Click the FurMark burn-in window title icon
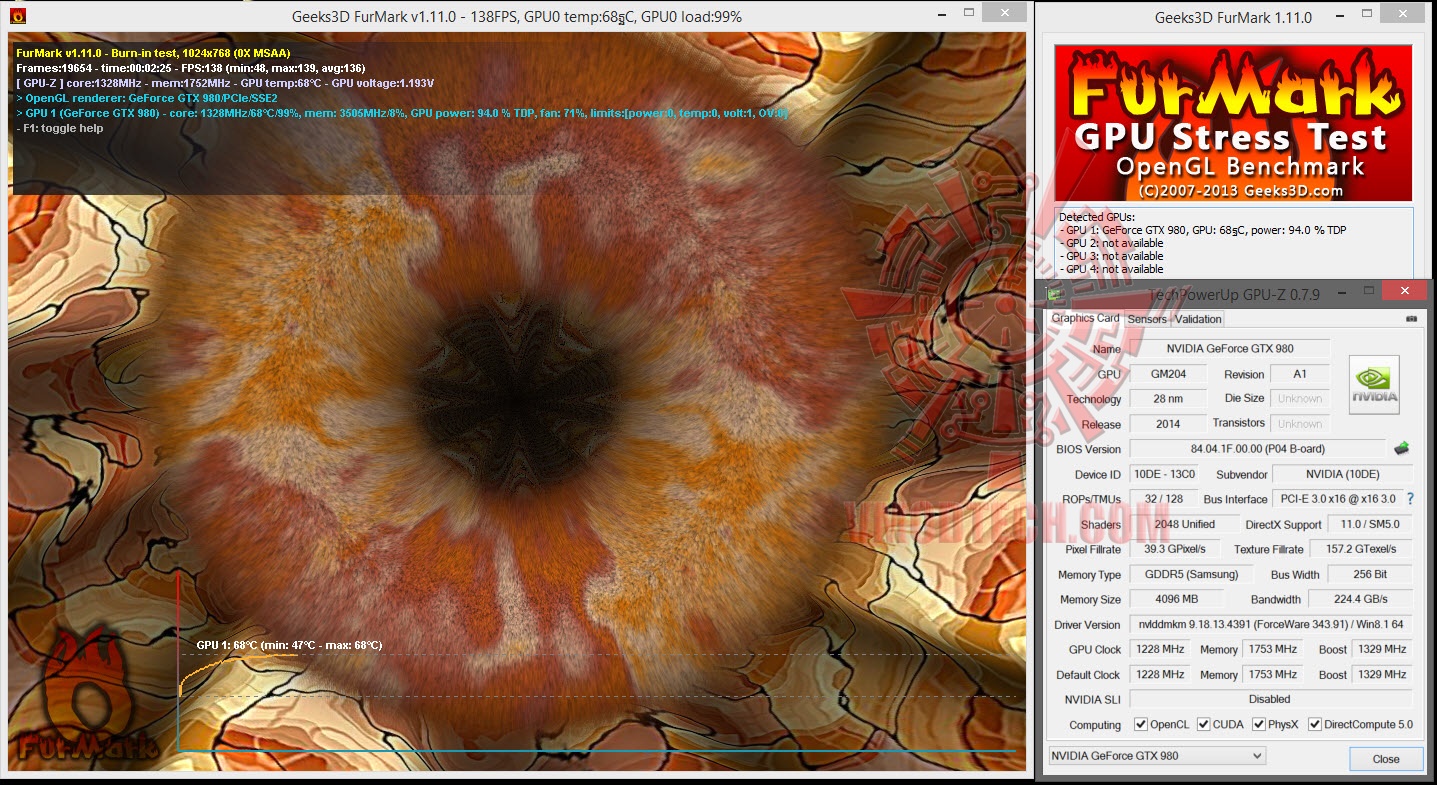 pos(18,16)
